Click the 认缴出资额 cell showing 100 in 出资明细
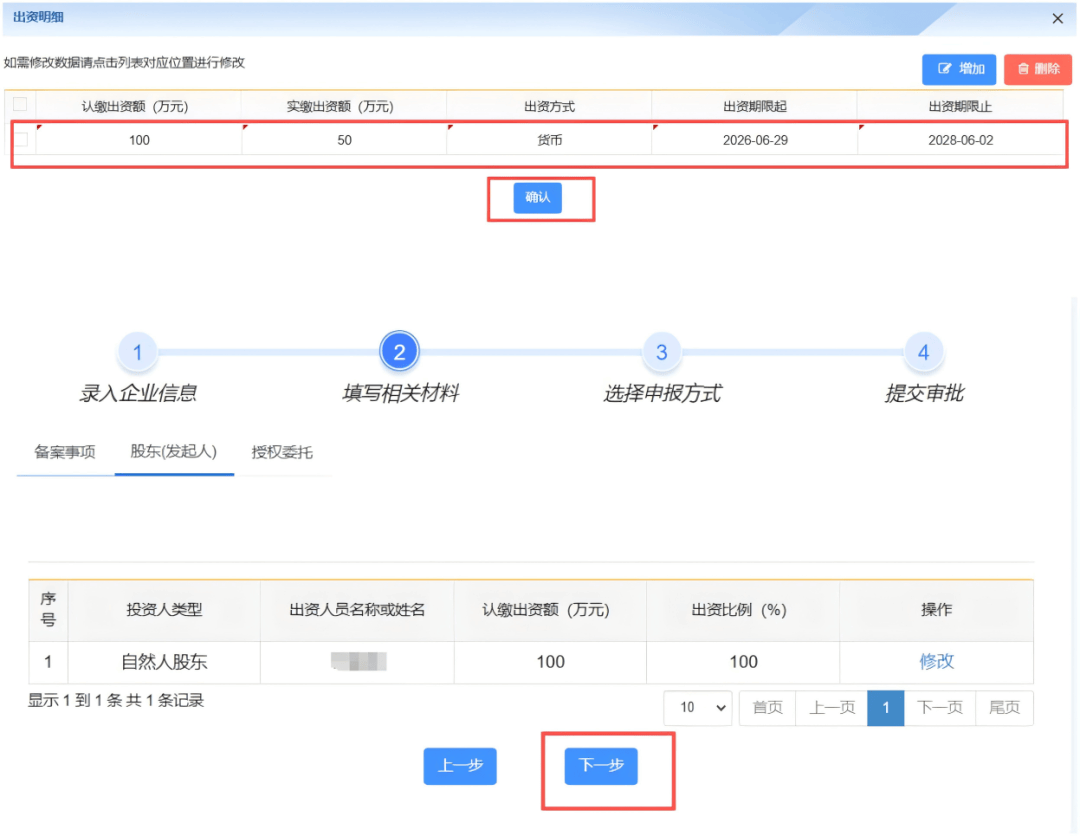Screen dimensions: 1080x836 pos(139,140)
